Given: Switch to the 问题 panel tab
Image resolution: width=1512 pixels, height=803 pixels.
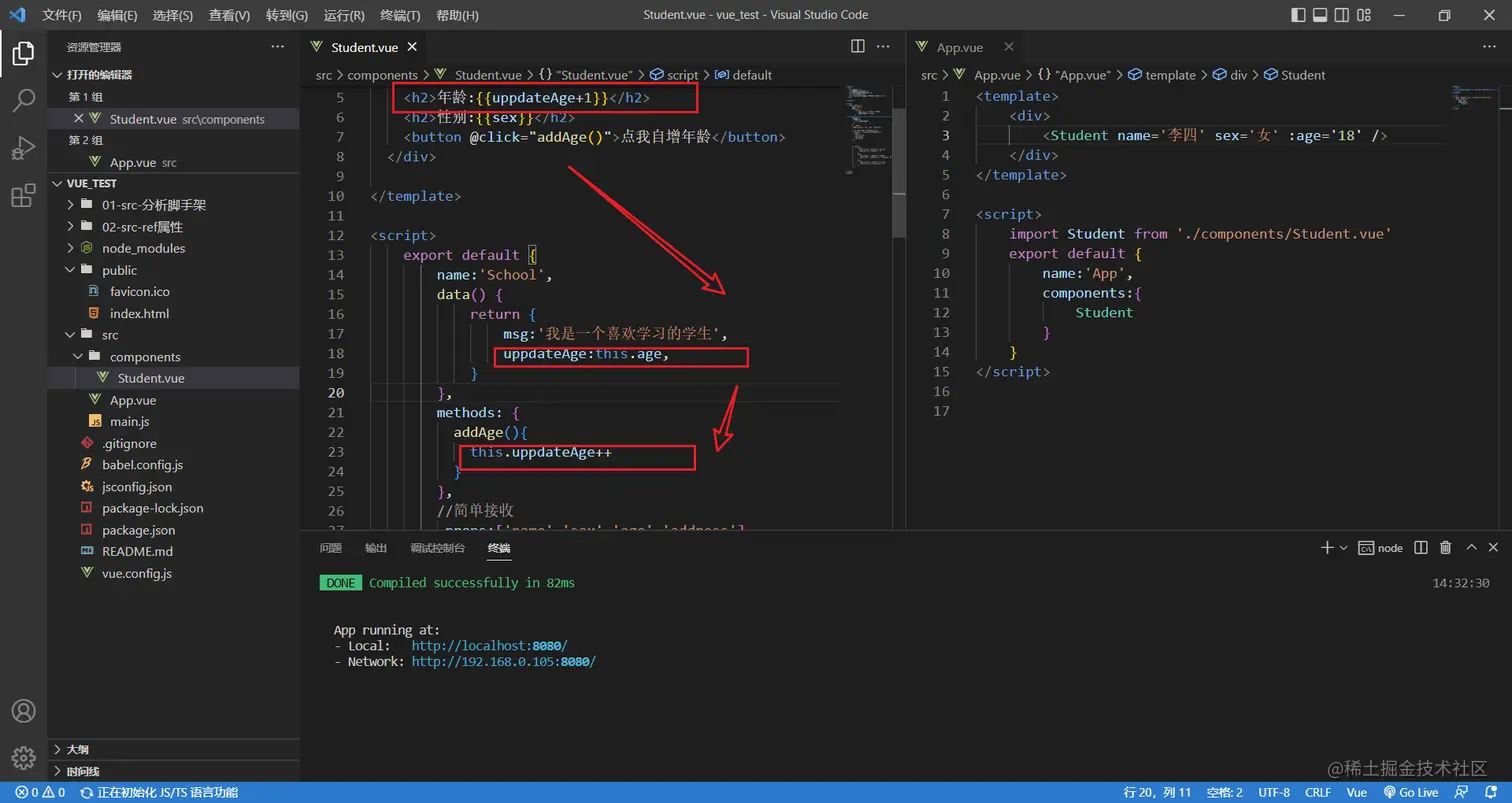Looking at the screenshot, I should 331,548.
